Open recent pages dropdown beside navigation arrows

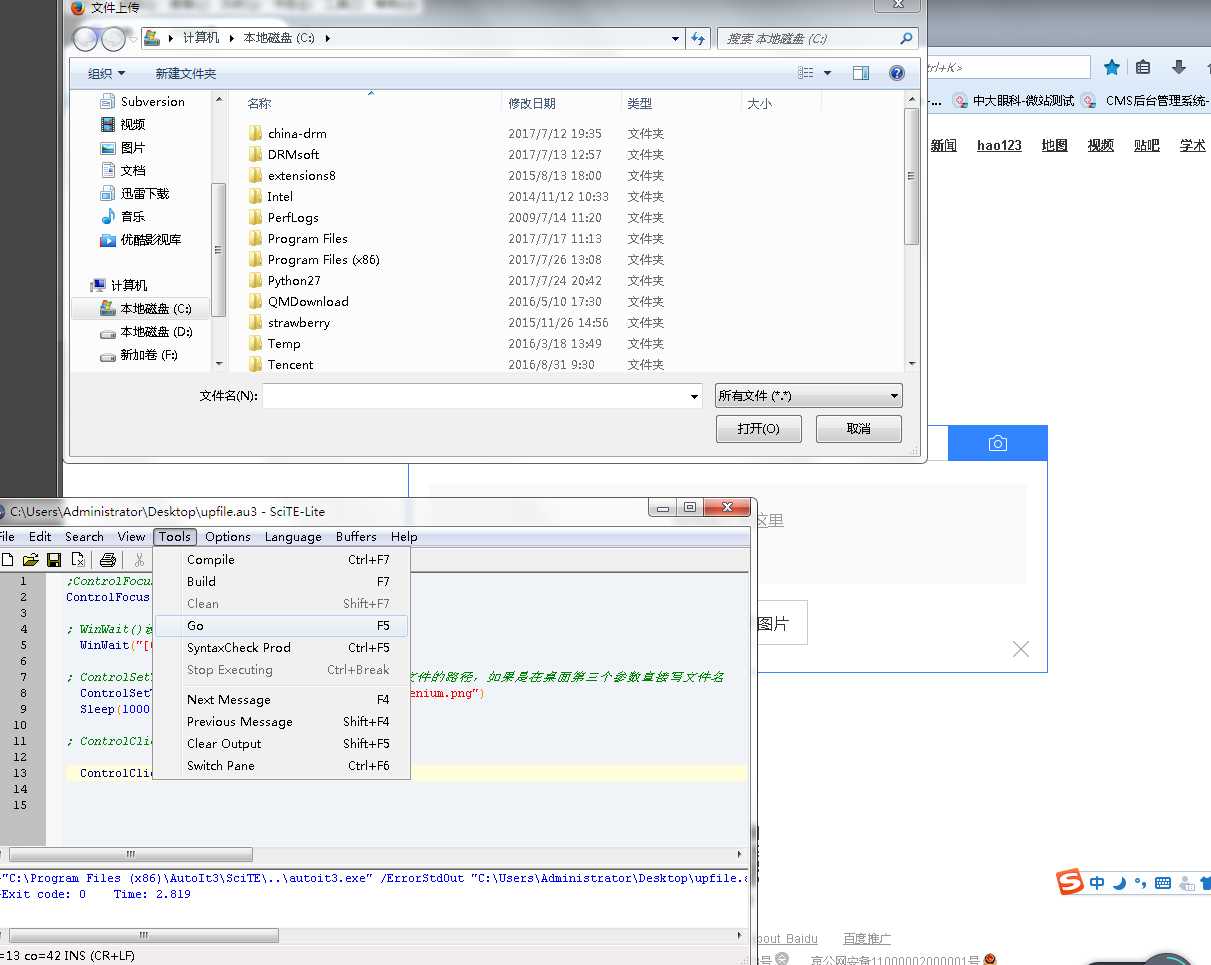pyautogui.click(x=134, y=40)
